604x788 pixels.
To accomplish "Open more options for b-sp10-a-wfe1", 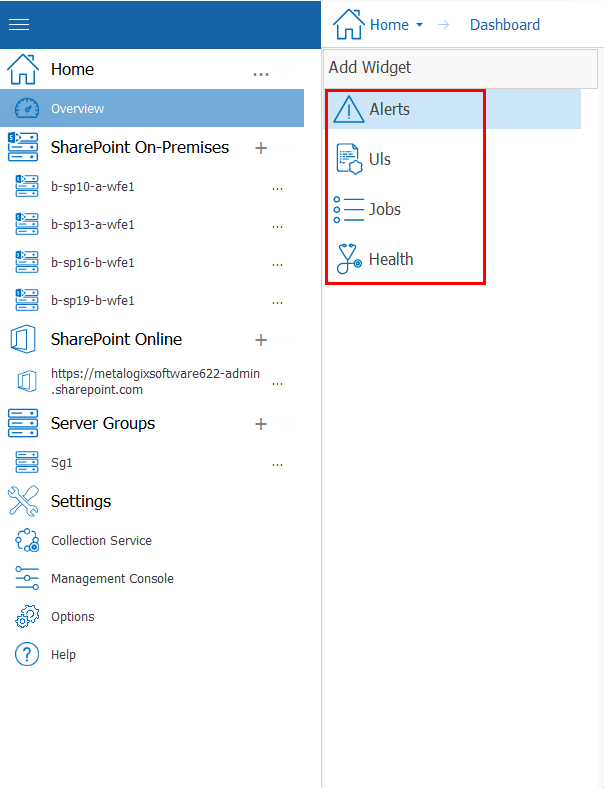I will (x=277, y=187).
